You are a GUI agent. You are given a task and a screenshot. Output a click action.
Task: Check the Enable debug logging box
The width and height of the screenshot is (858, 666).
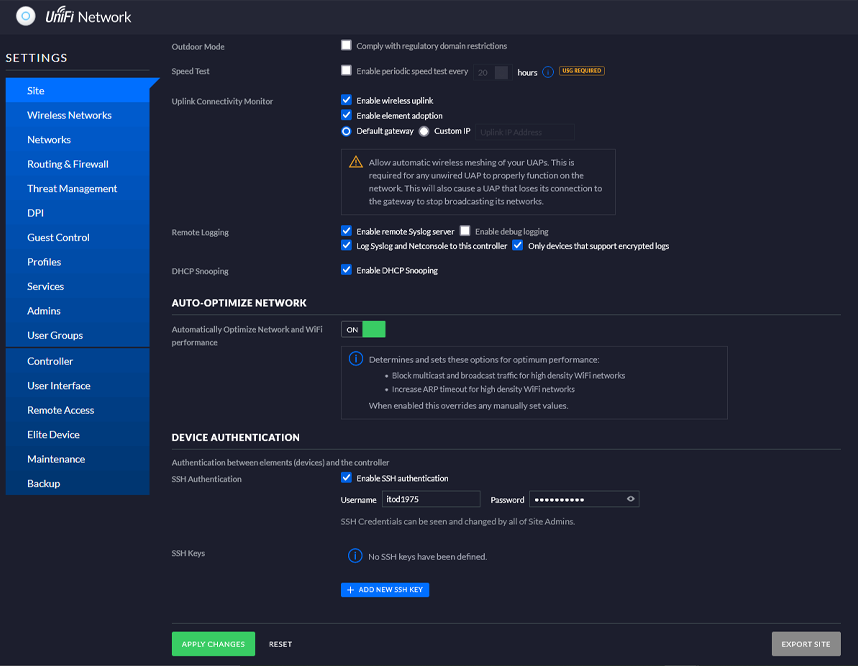[x=465, y=231]
